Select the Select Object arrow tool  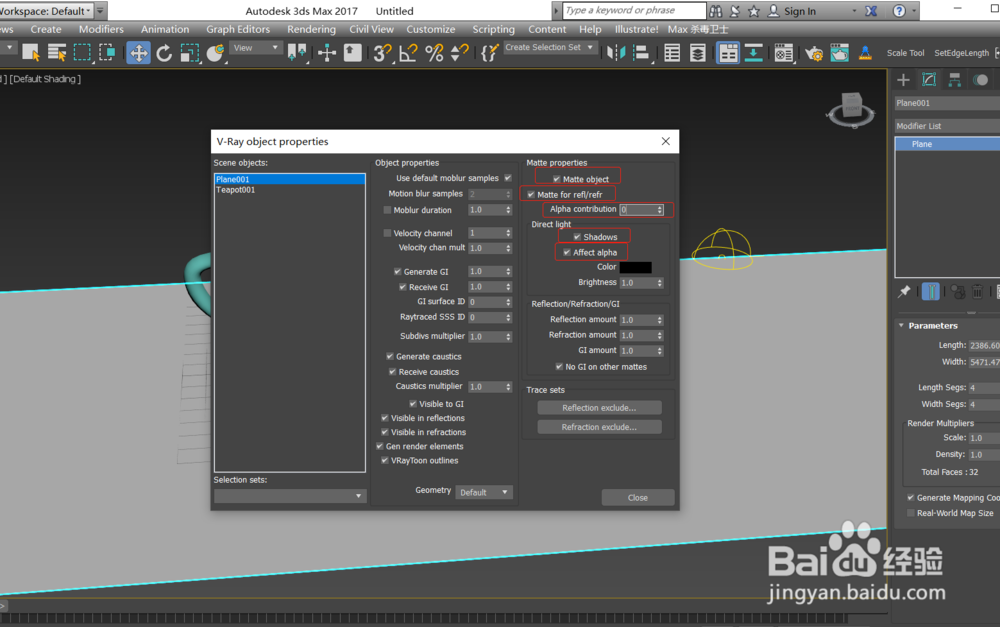tap(31, 52)
